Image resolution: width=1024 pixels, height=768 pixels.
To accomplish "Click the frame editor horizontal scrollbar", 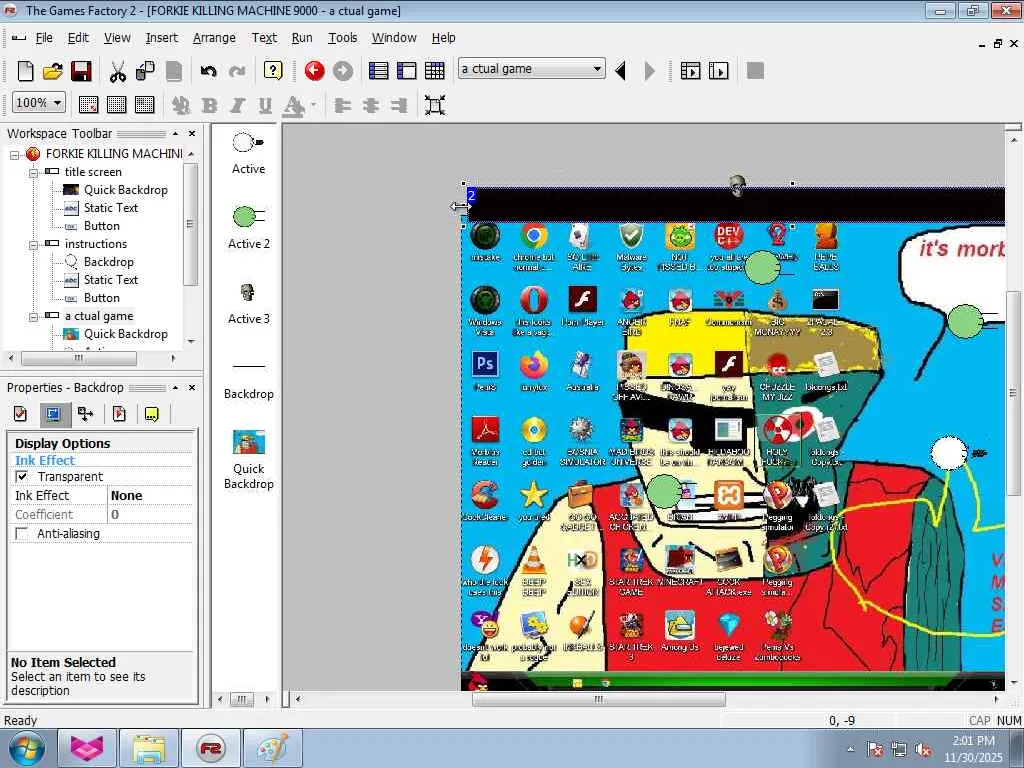I will pos(598,699).
